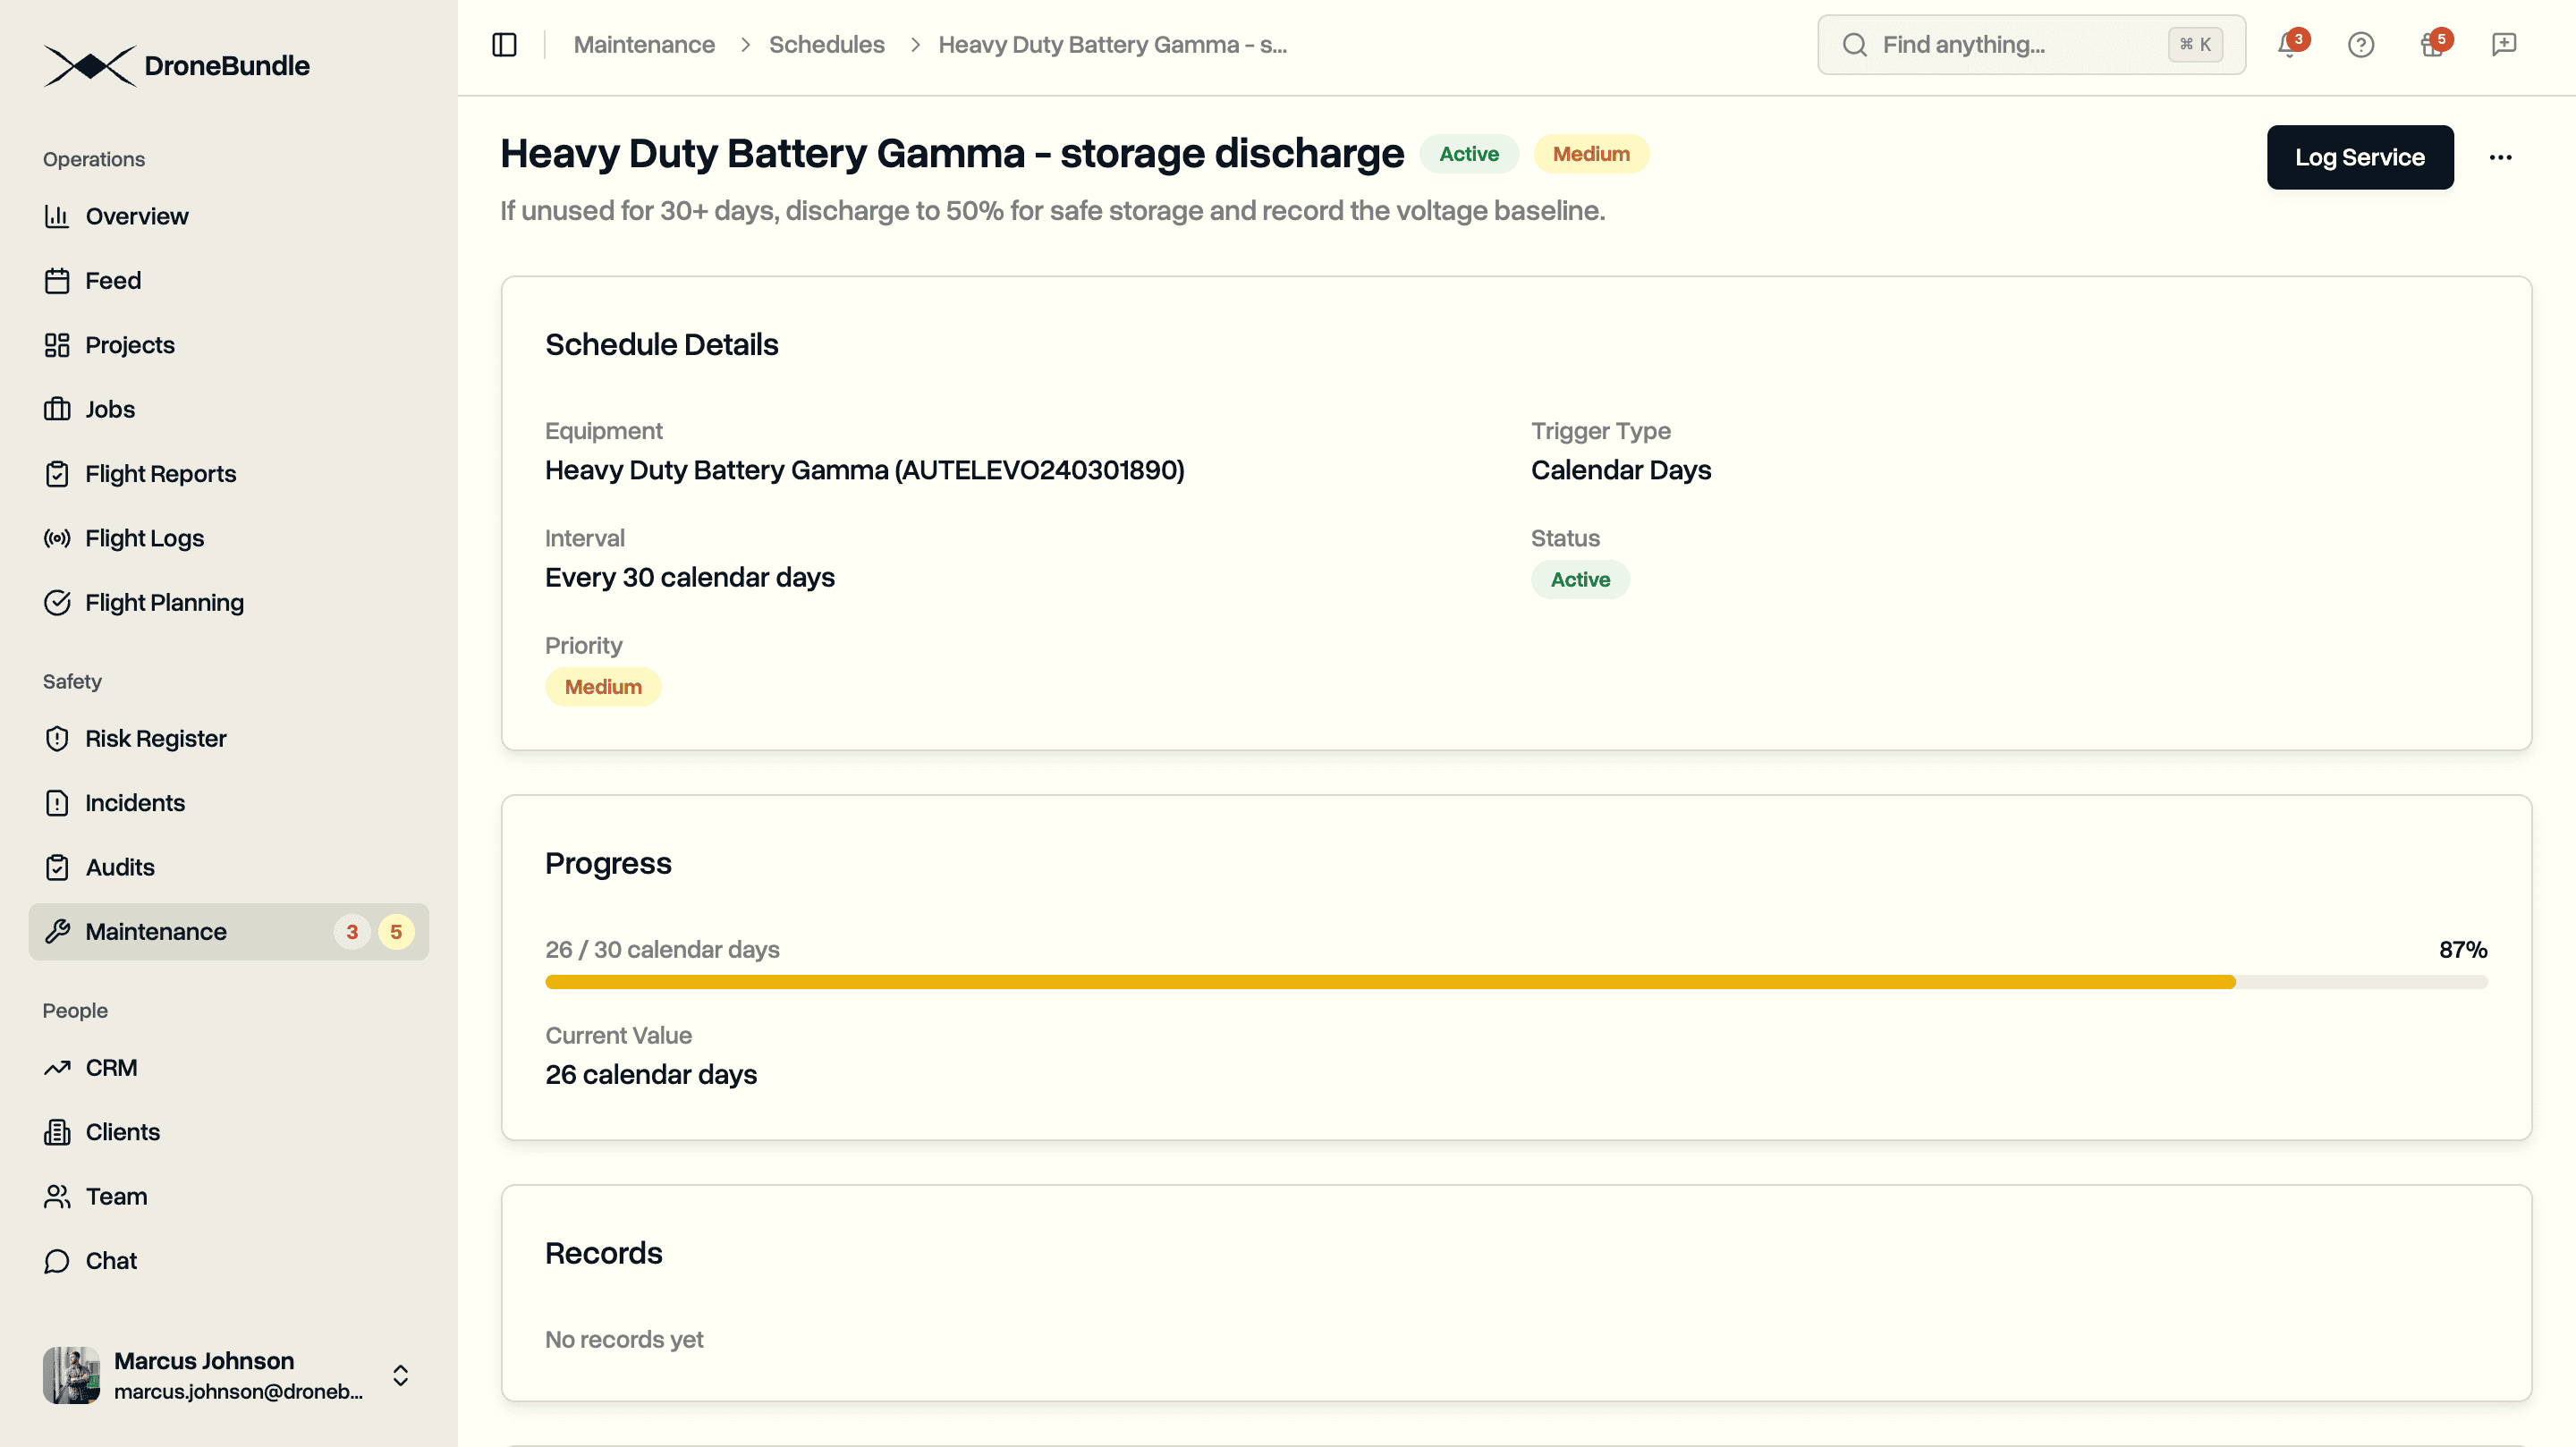Click the marcus.johnson email address
2576x1447 pixels.
[238, 1392]
